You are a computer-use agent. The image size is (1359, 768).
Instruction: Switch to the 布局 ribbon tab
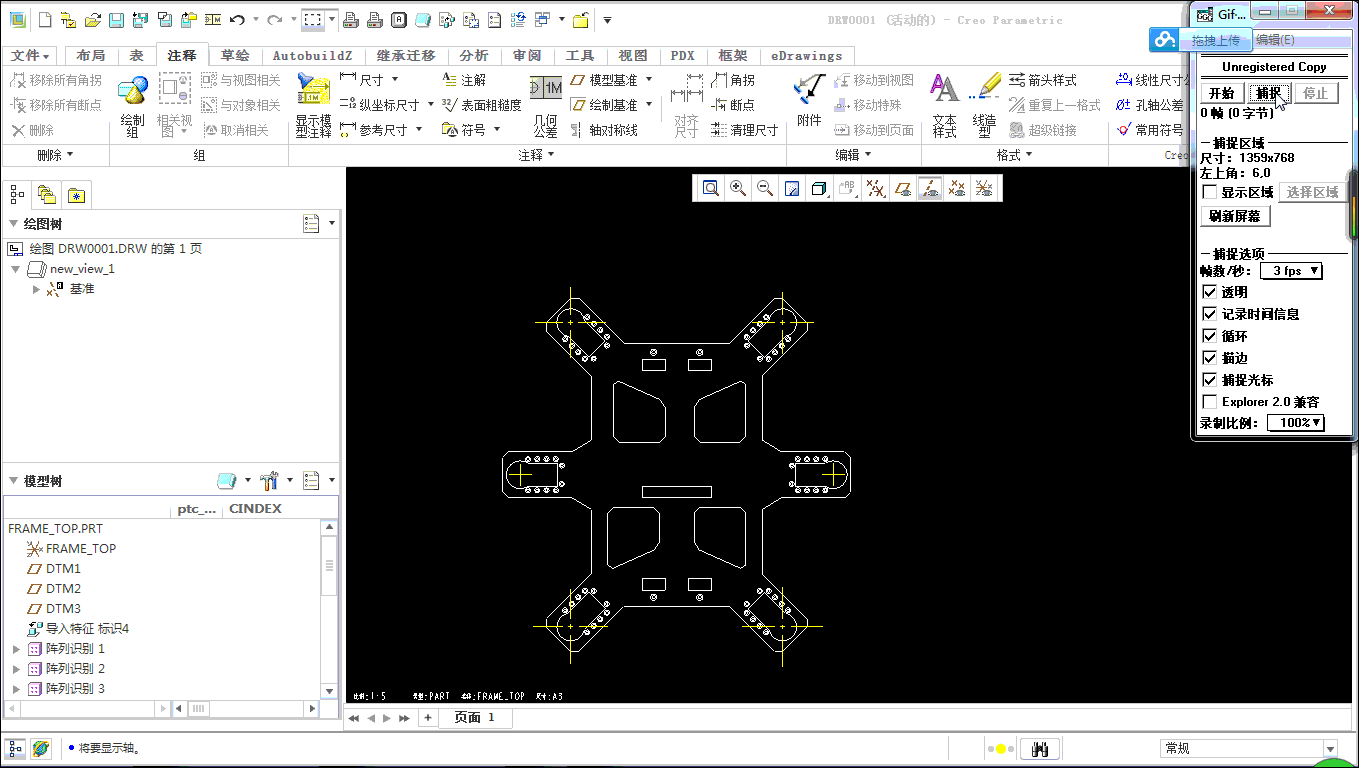tap(91, 55)
